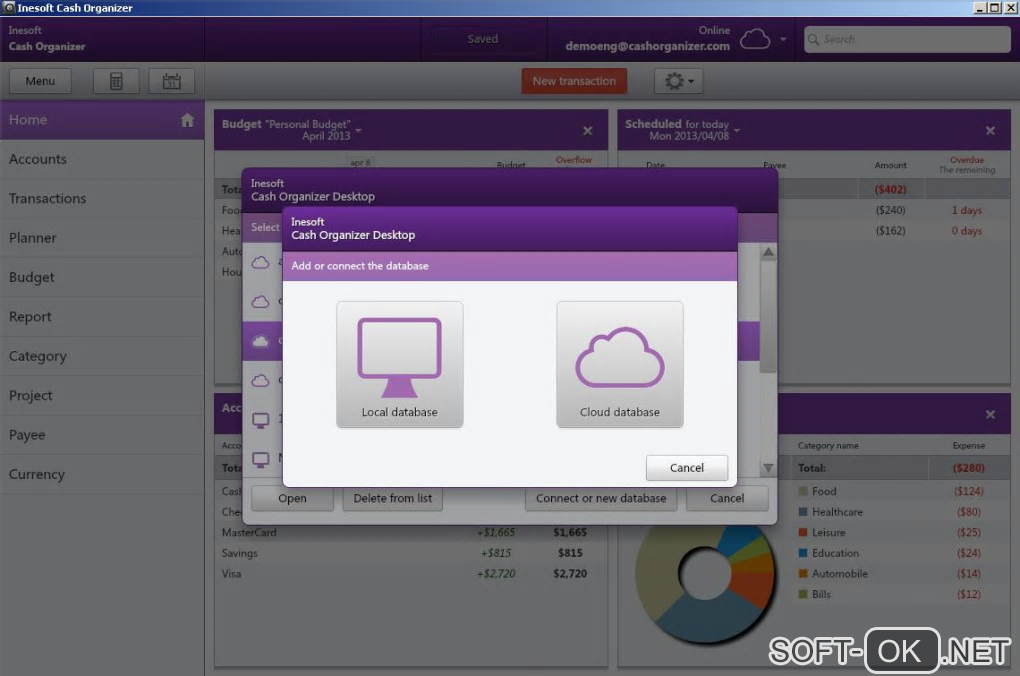1020x676 pixels.
Task: Click scroll up arrow in database list
Action: (x=768, y=252)
